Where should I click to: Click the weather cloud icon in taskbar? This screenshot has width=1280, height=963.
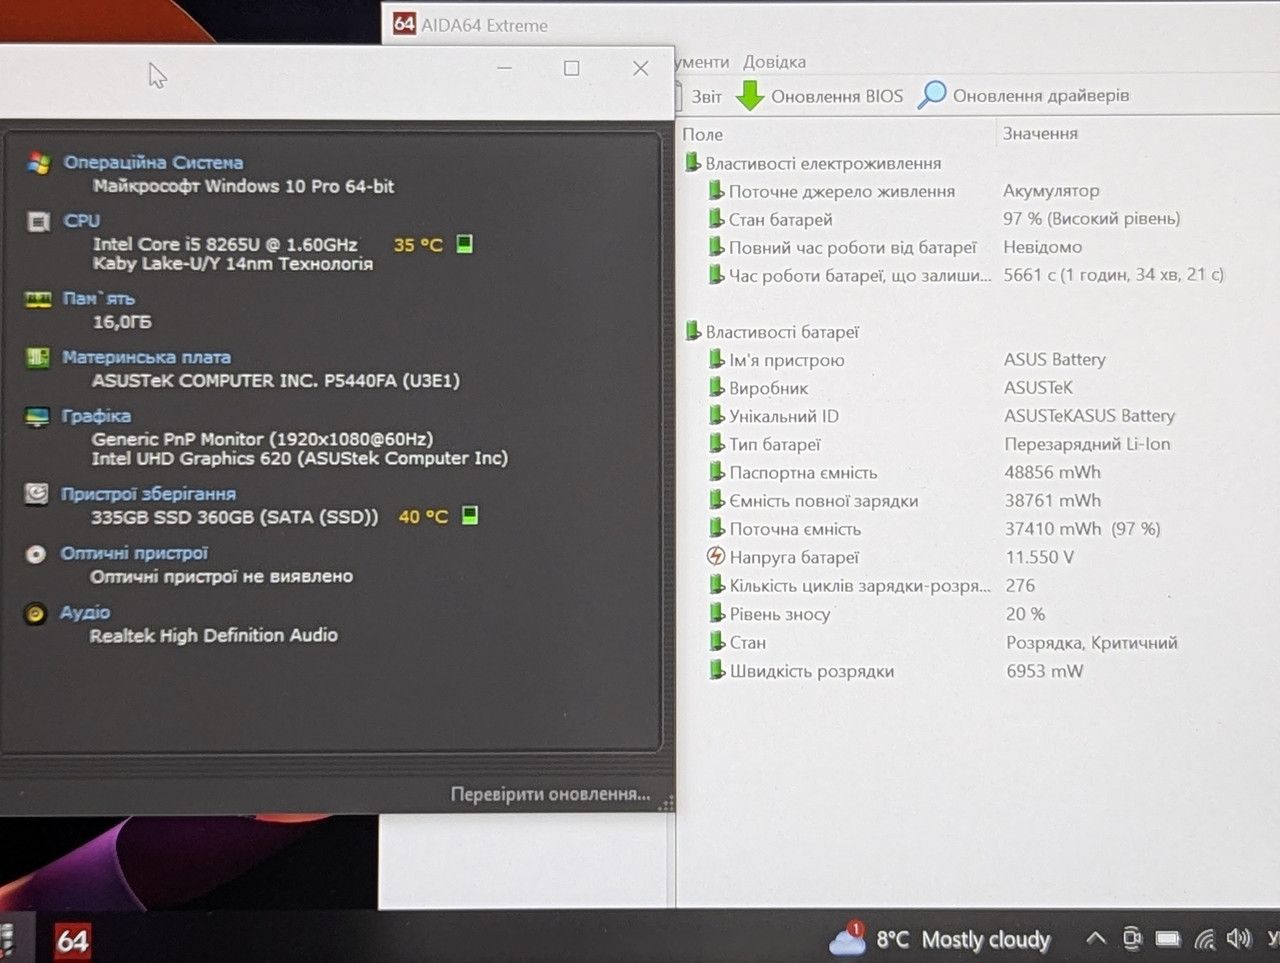848,939
